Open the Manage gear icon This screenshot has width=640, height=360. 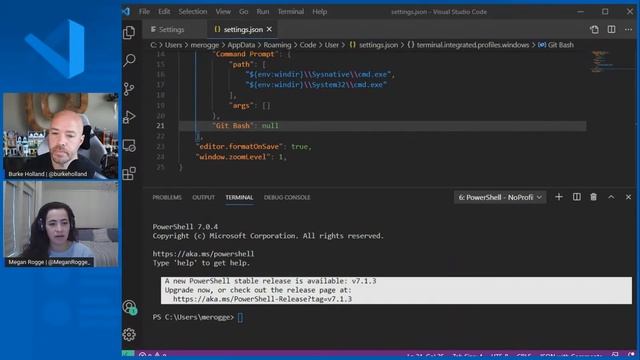pos(129,335)
